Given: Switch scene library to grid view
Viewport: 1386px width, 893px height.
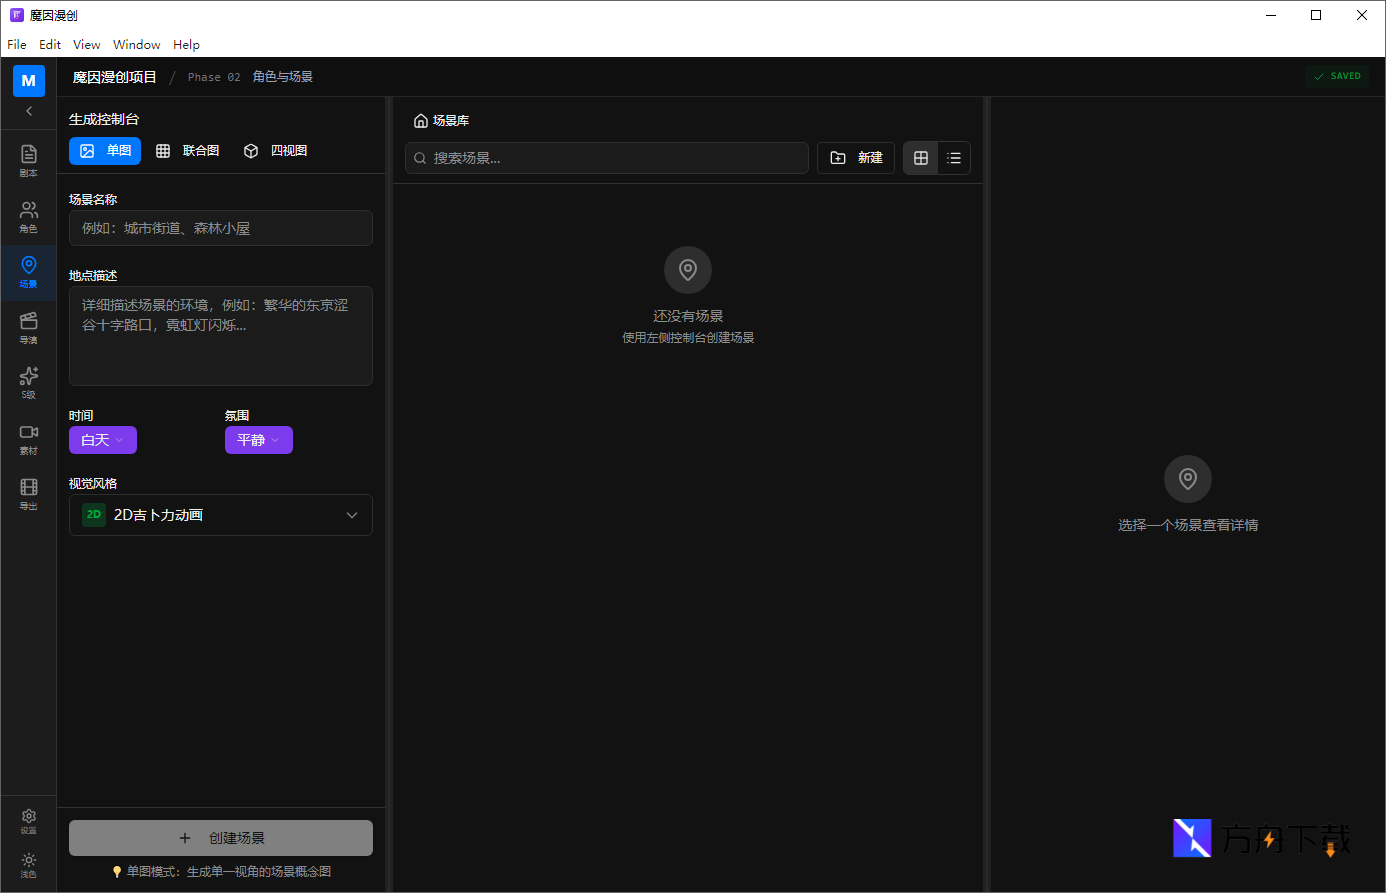Looking at the screenshot, I should (x=921, y=158).
